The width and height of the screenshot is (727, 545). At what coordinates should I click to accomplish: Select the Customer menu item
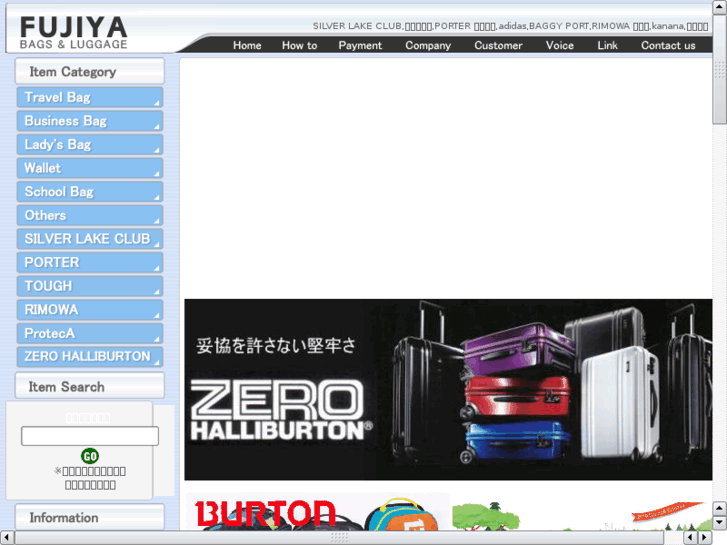pos(498,45)
